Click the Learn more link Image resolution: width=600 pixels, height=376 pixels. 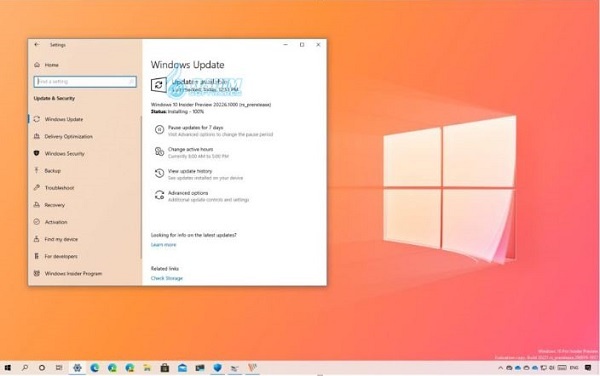[163, 245]
